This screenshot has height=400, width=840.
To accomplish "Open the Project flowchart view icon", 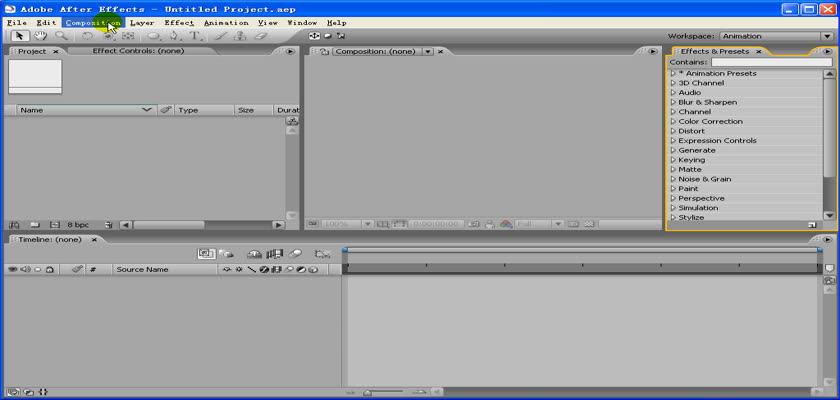I will [x=292, y=122].
